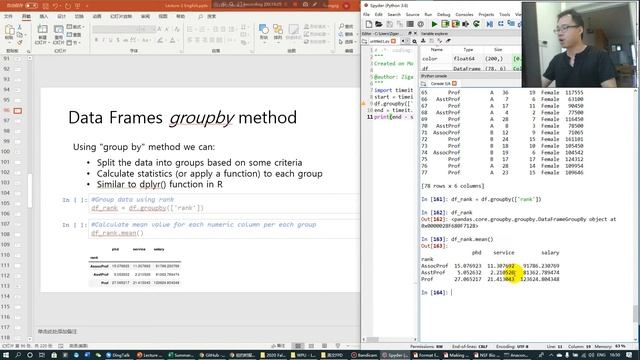Start slideshow from beginning in quick access

click(x=78, y=6)
